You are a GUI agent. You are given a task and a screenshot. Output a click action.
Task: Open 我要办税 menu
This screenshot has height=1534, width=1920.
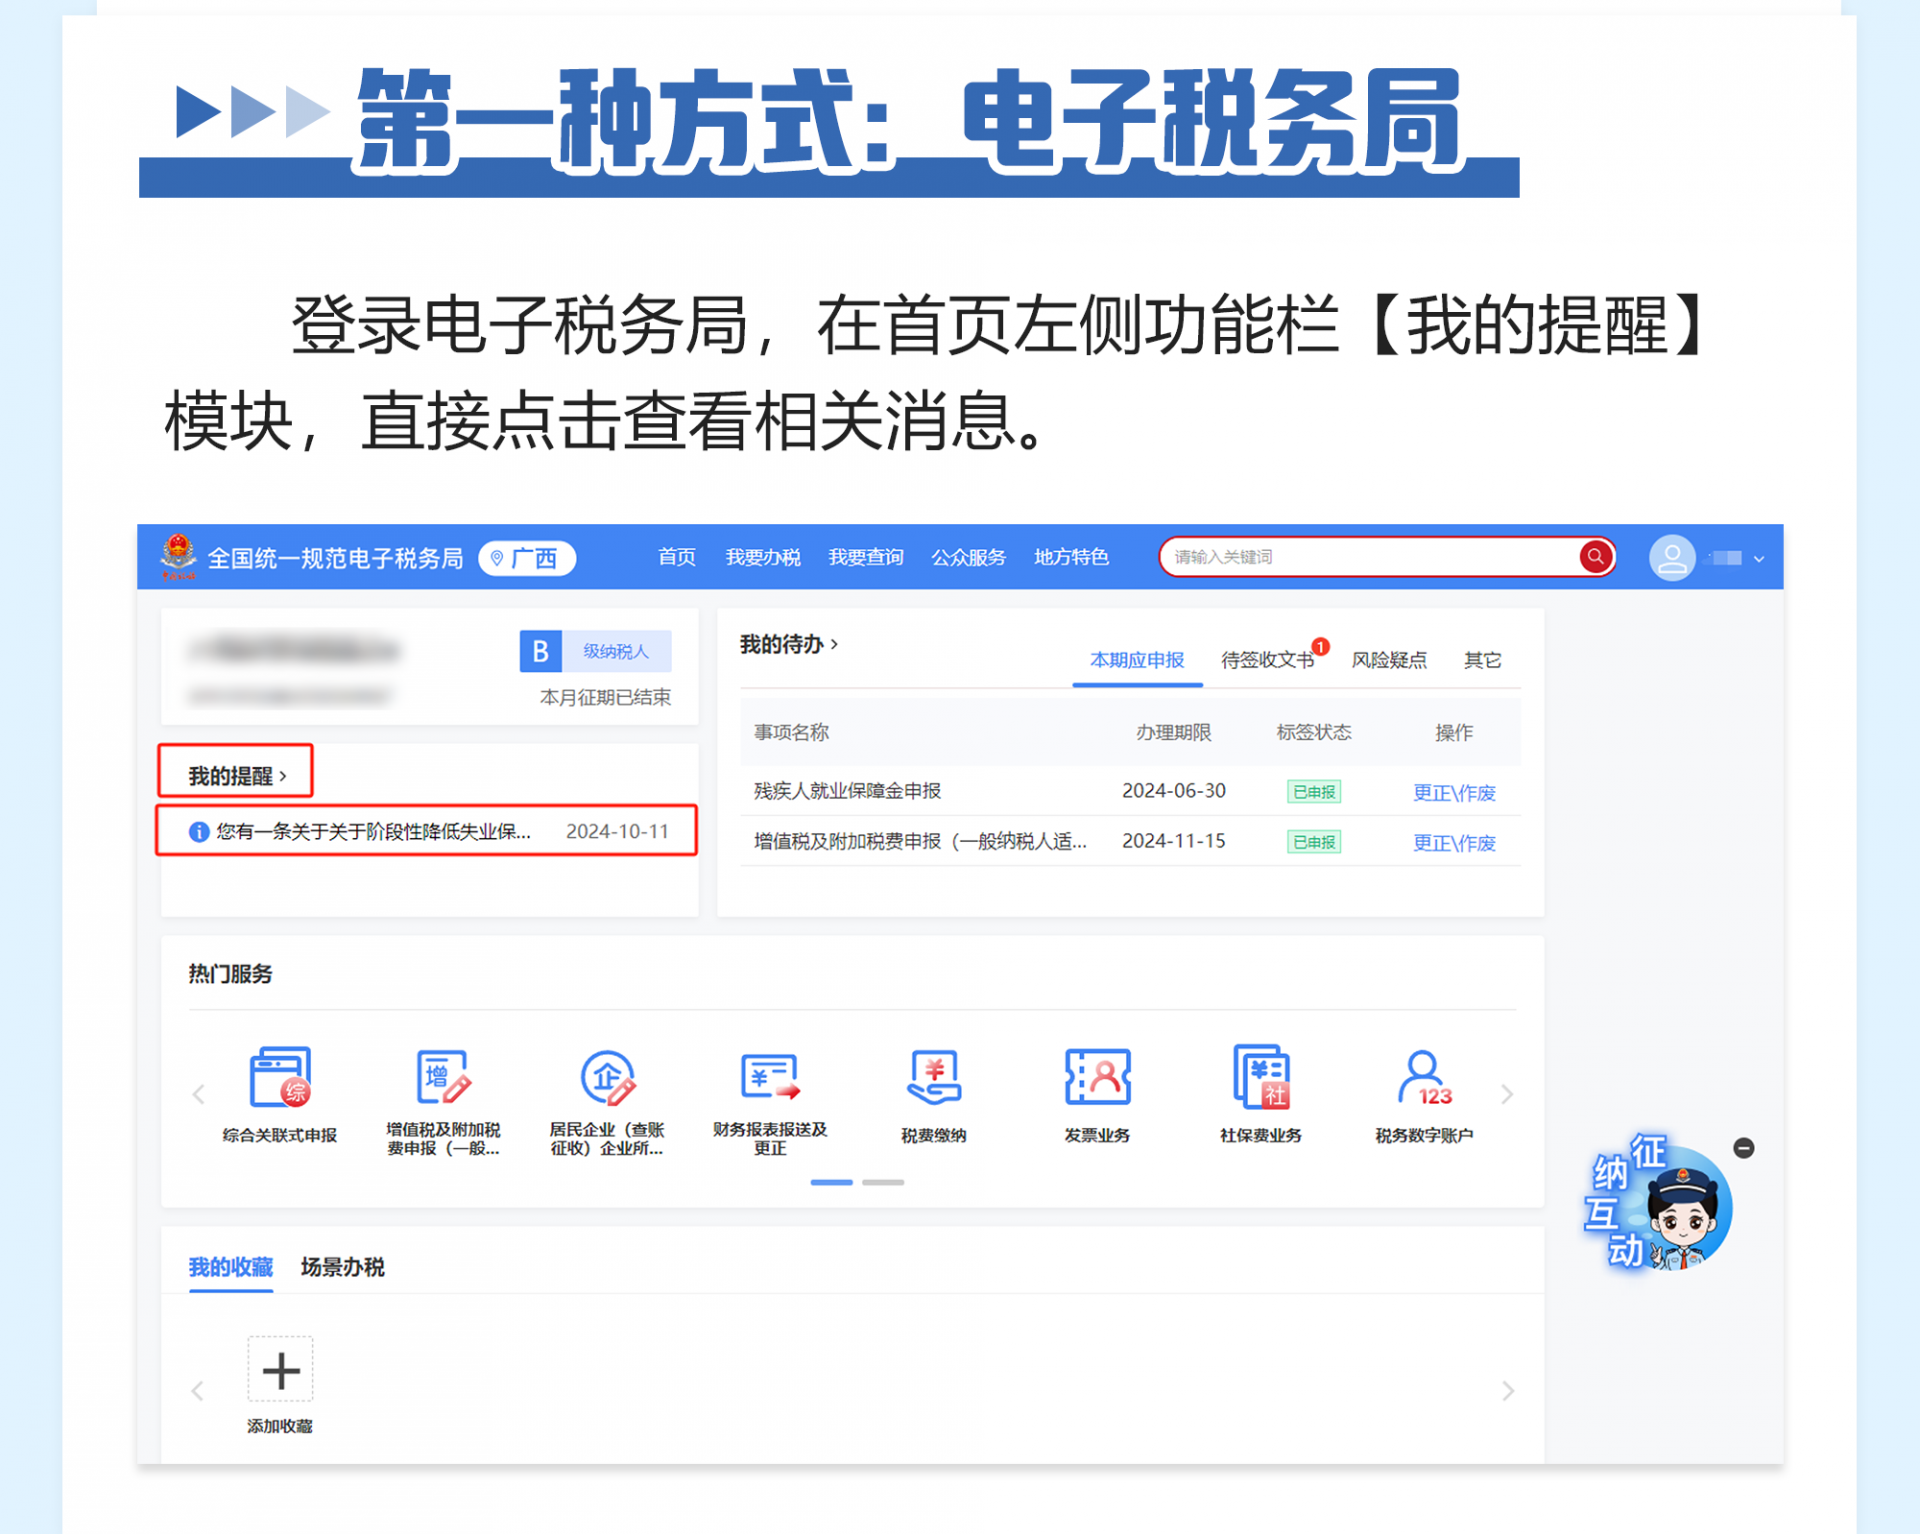click(x=762, y=557)
